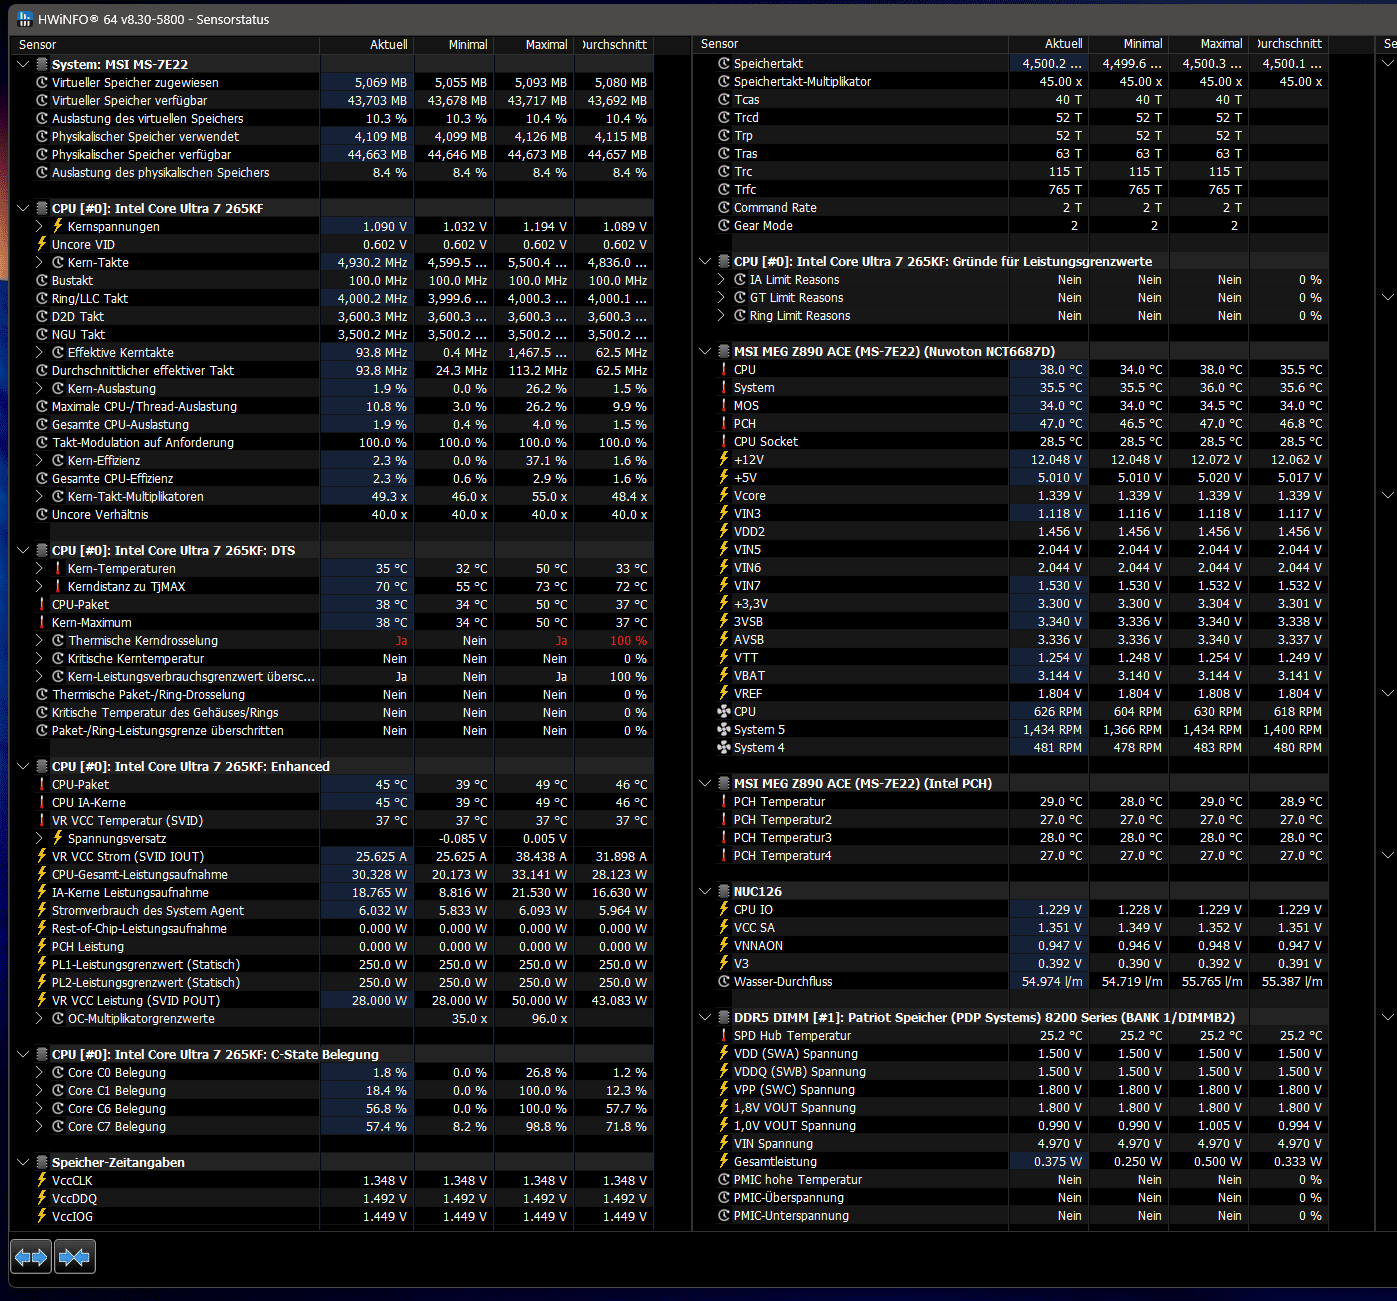Click the thermometer icon beside SPD Hub Temperatur
The width and height of the screenshot is (1397, 1301).
tap(724, 1035)
